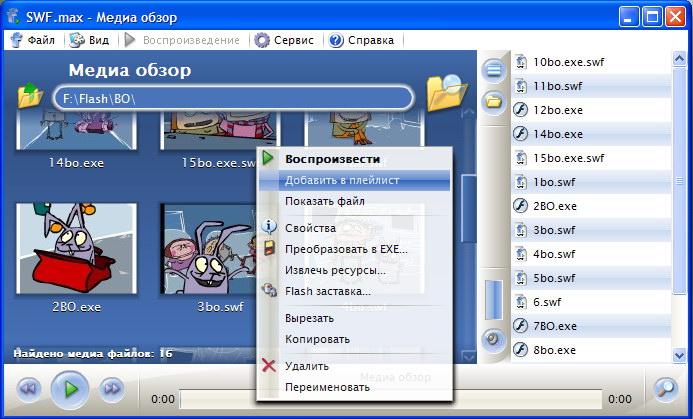Click file icon of 11bo.swf in list
The image size is (693, 419).
click(x=521, y=86)
